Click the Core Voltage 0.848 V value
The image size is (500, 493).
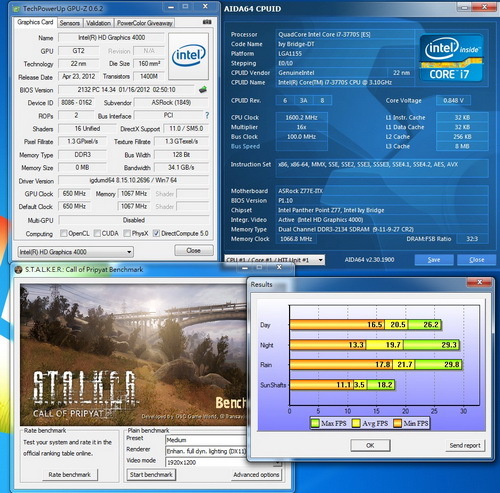(453, 100)
